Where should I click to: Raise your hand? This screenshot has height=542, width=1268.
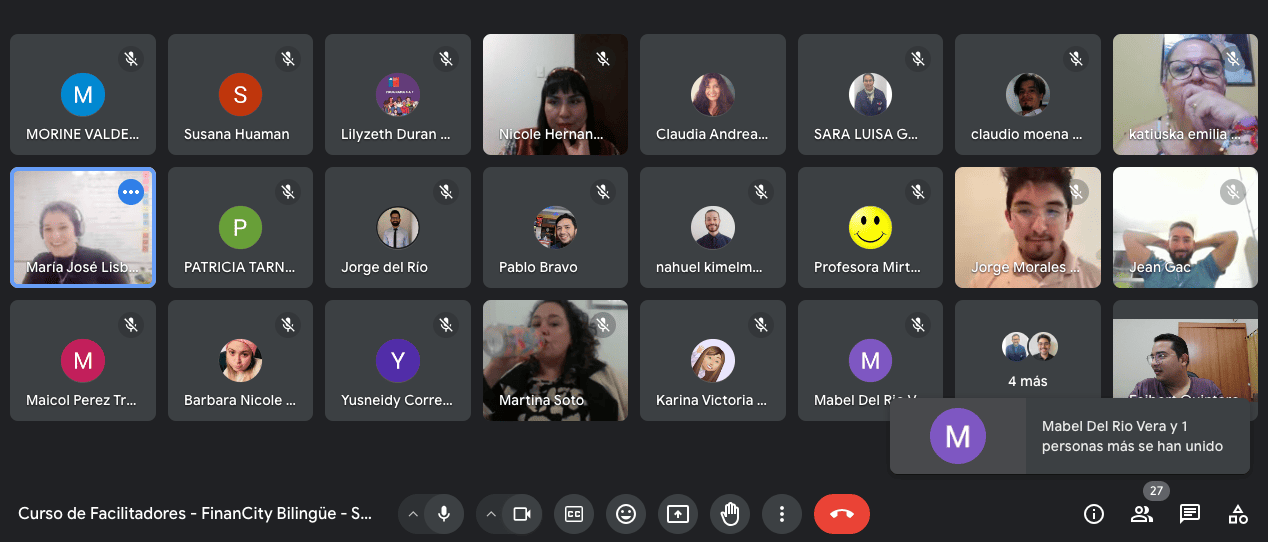[730, 514]
